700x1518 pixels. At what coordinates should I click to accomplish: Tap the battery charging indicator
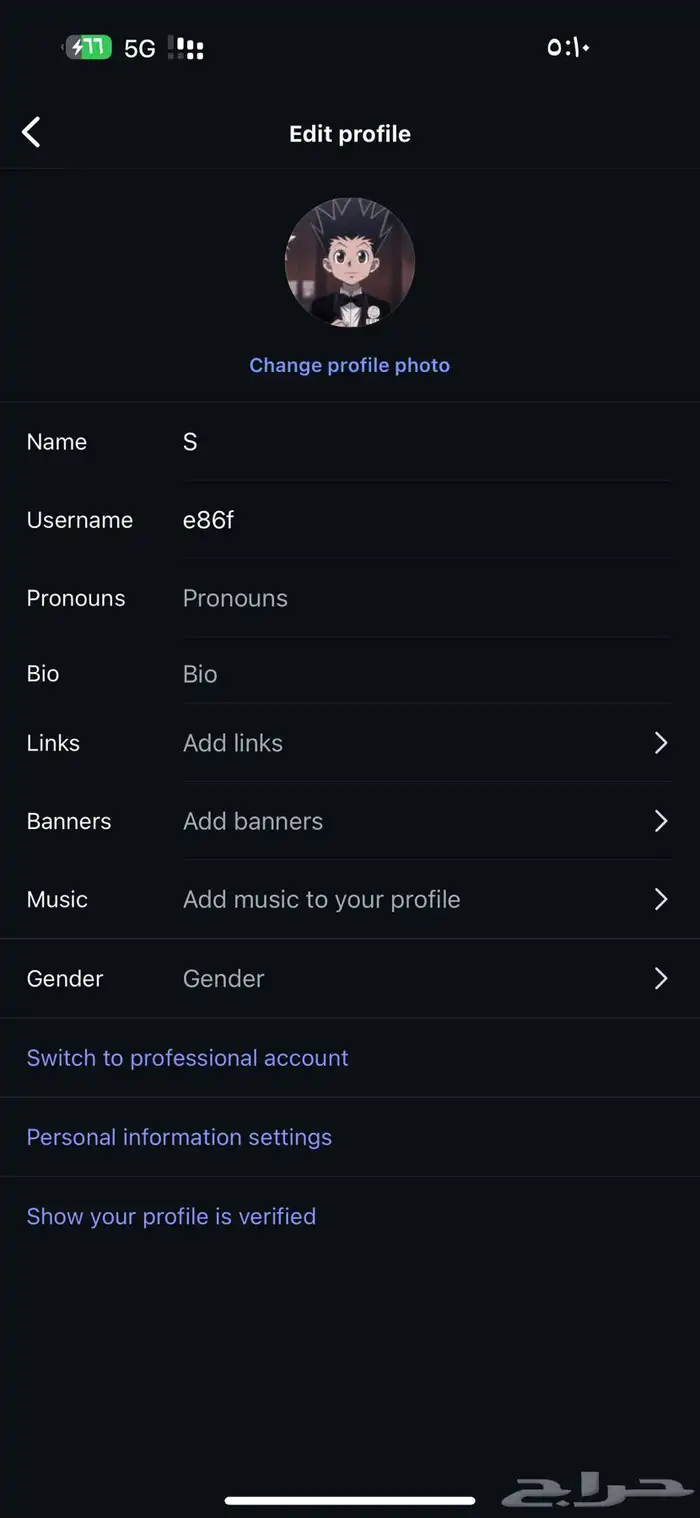point(88,47)
